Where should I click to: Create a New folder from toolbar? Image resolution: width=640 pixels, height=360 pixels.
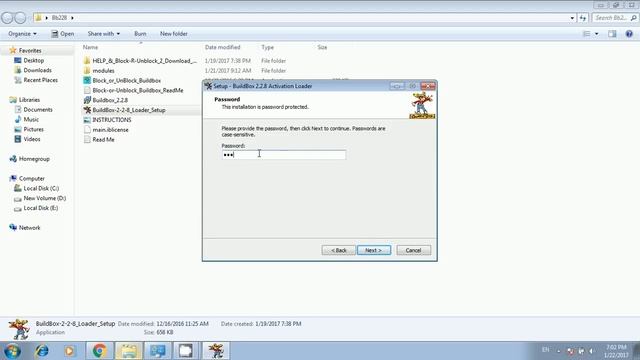pos(173,34)
